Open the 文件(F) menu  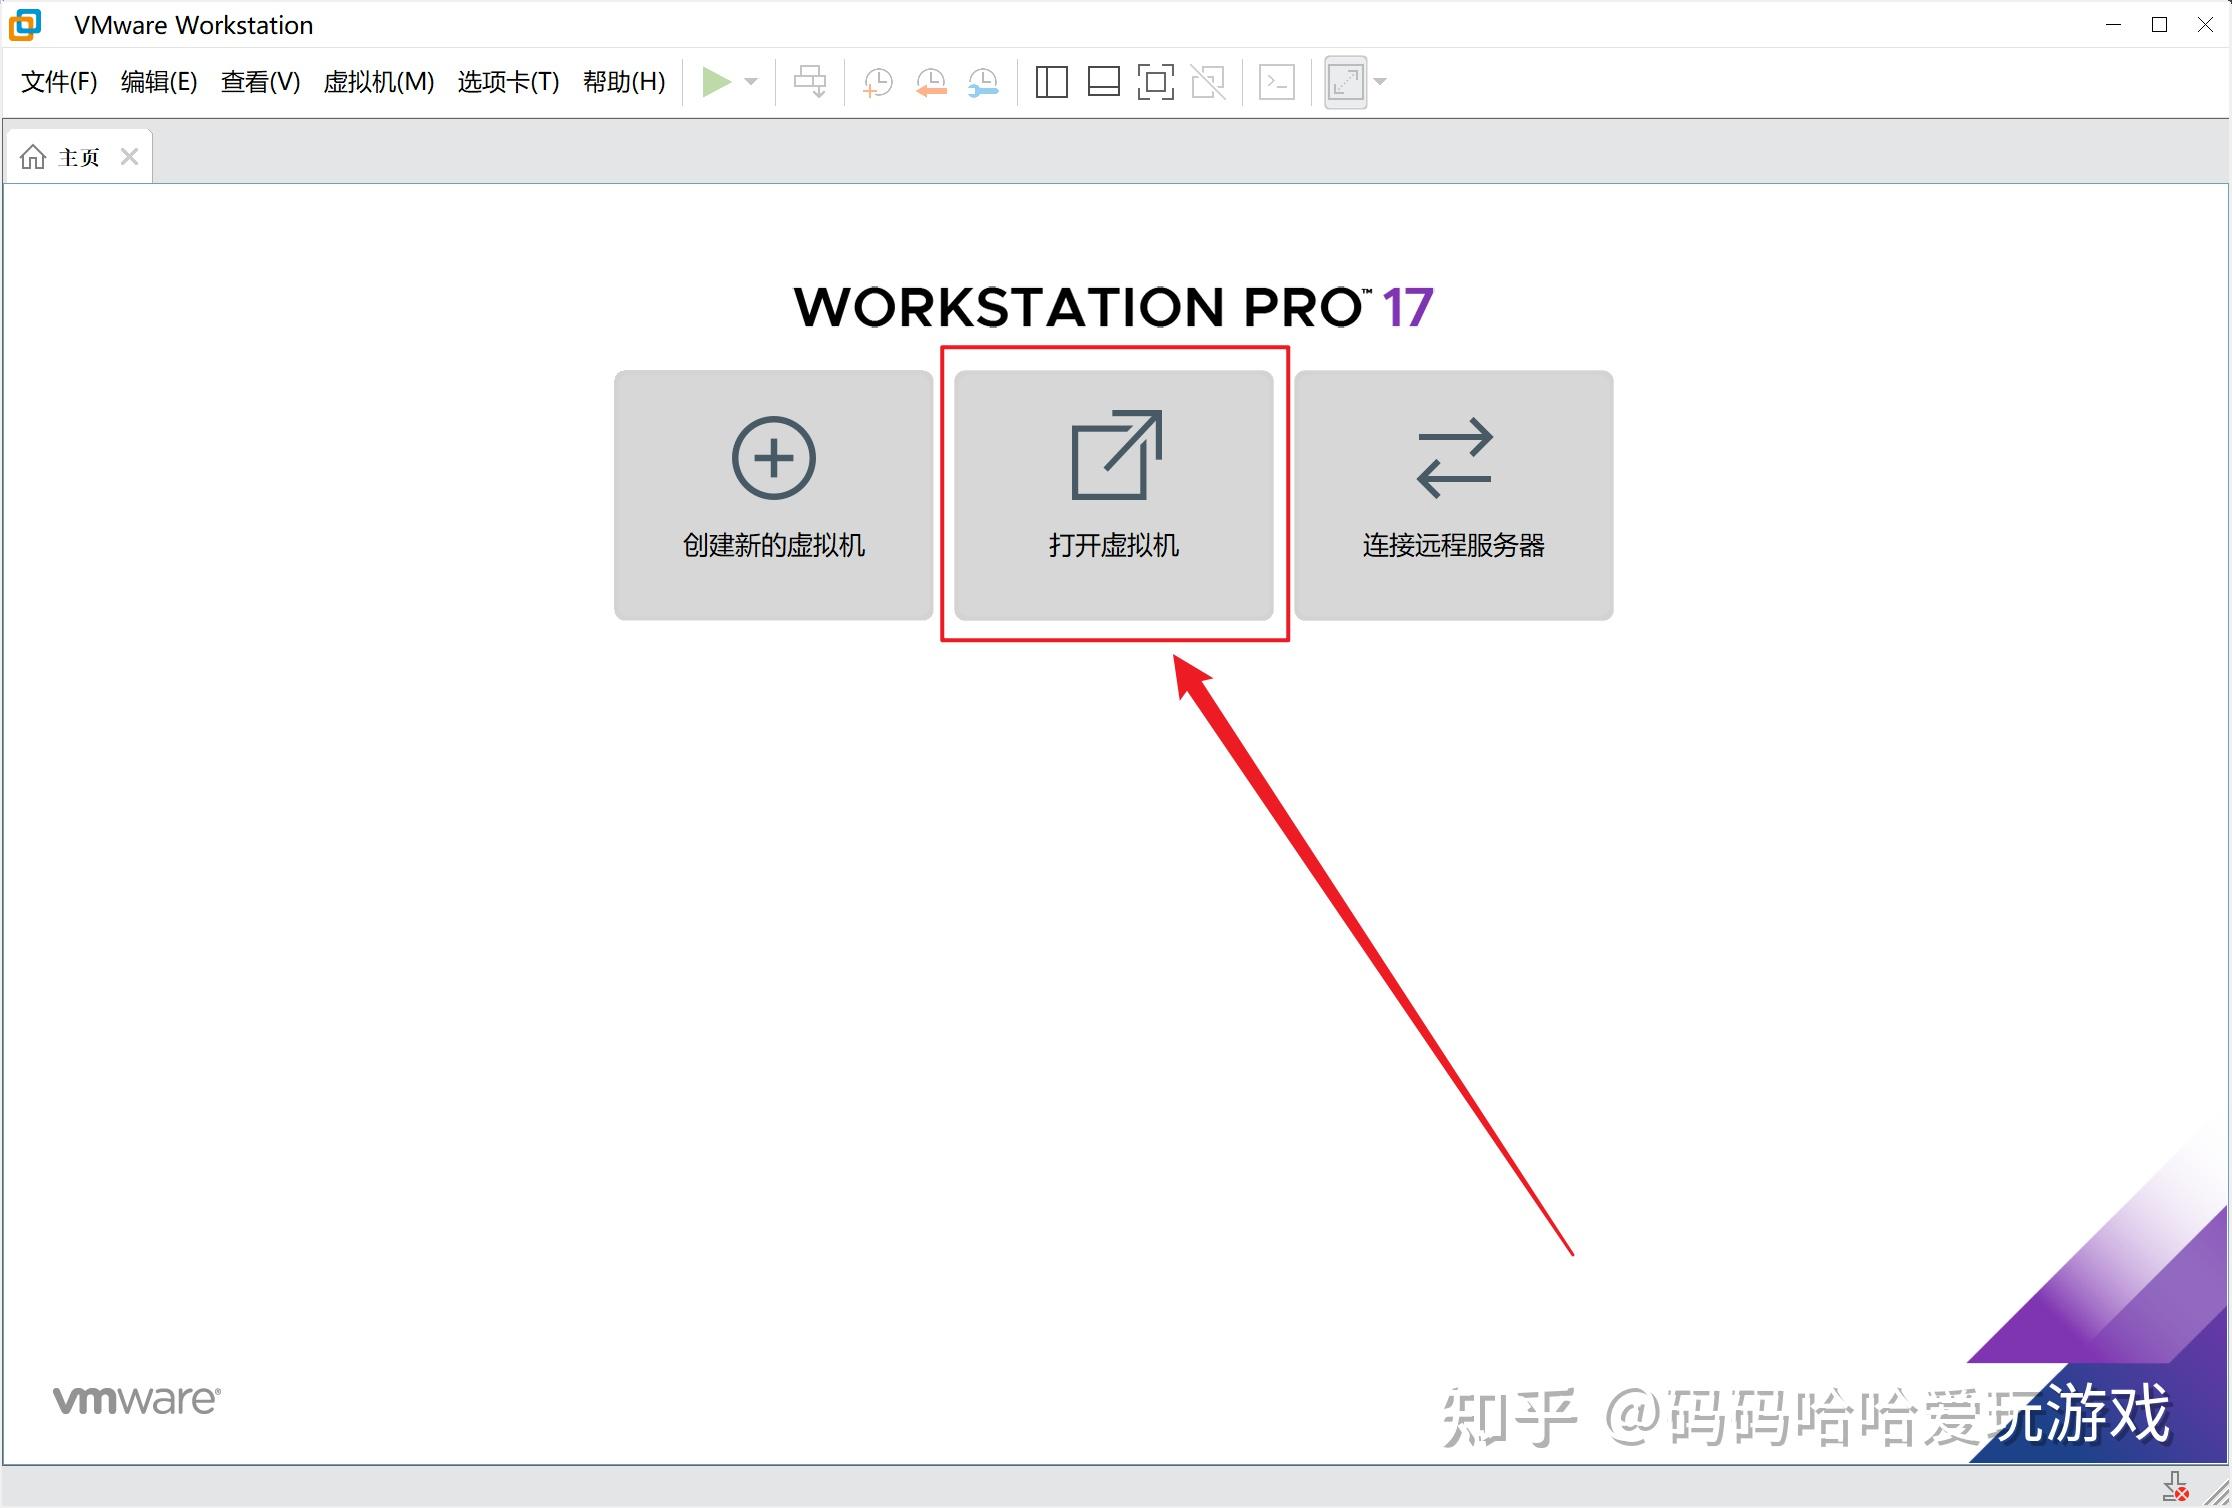(57, 82)
